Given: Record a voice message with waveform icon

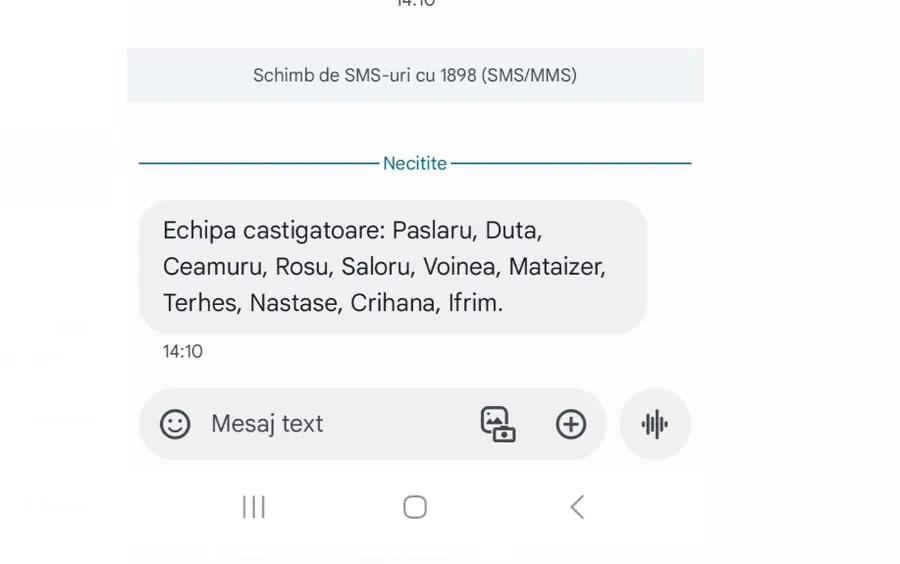Looking at the screenshot, I should pos(655,424).
